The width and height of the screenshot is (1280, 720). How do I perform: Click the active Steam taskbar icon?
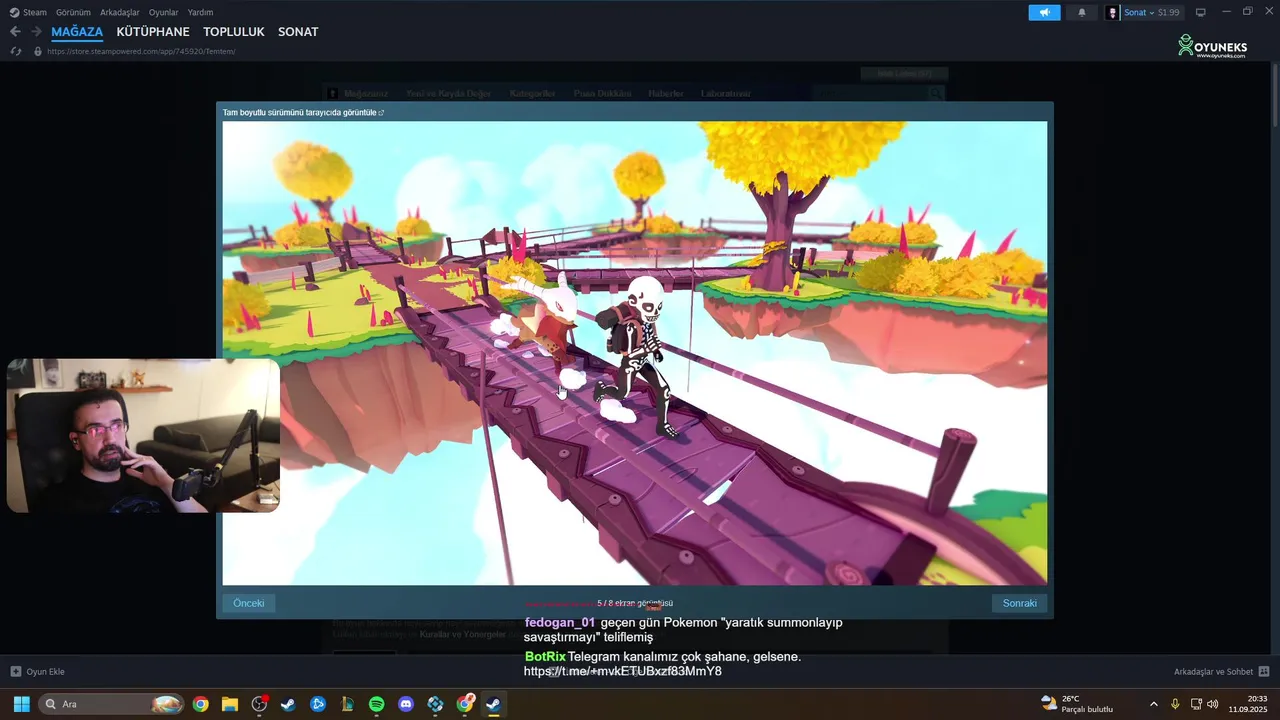[494, 704]
